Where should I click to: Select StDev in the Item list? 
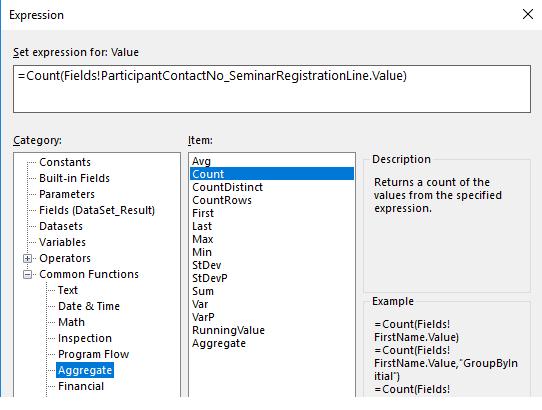click(x=207, y=265)
